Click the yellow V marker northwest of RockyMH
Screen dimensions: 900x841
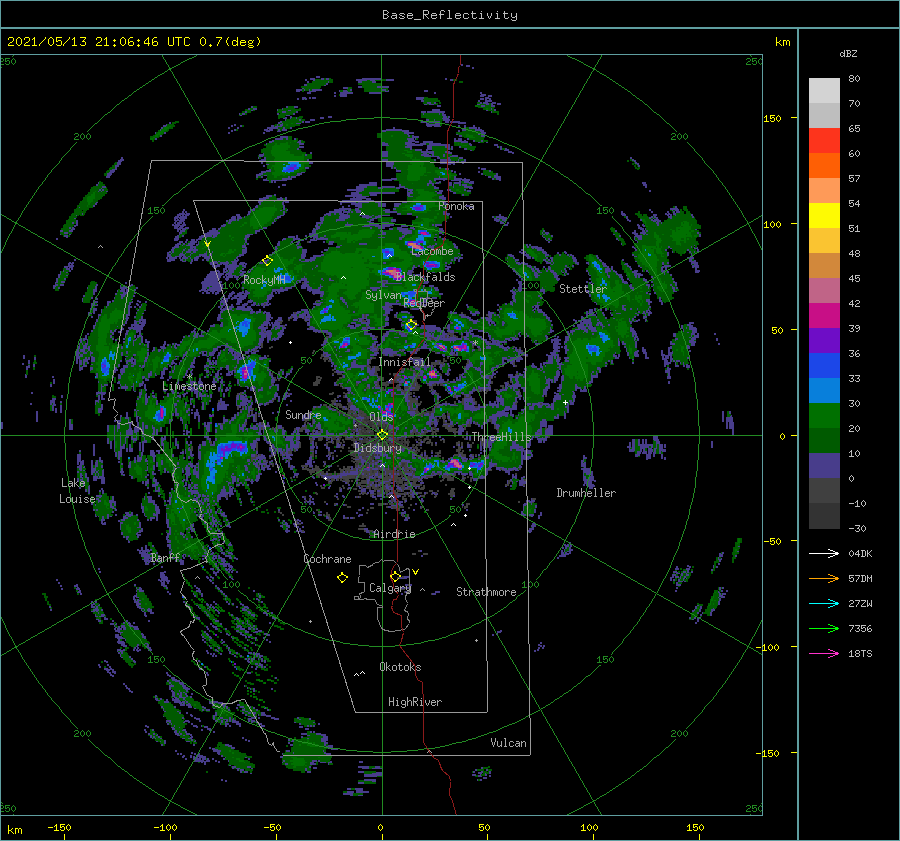[x=207, y=244]
